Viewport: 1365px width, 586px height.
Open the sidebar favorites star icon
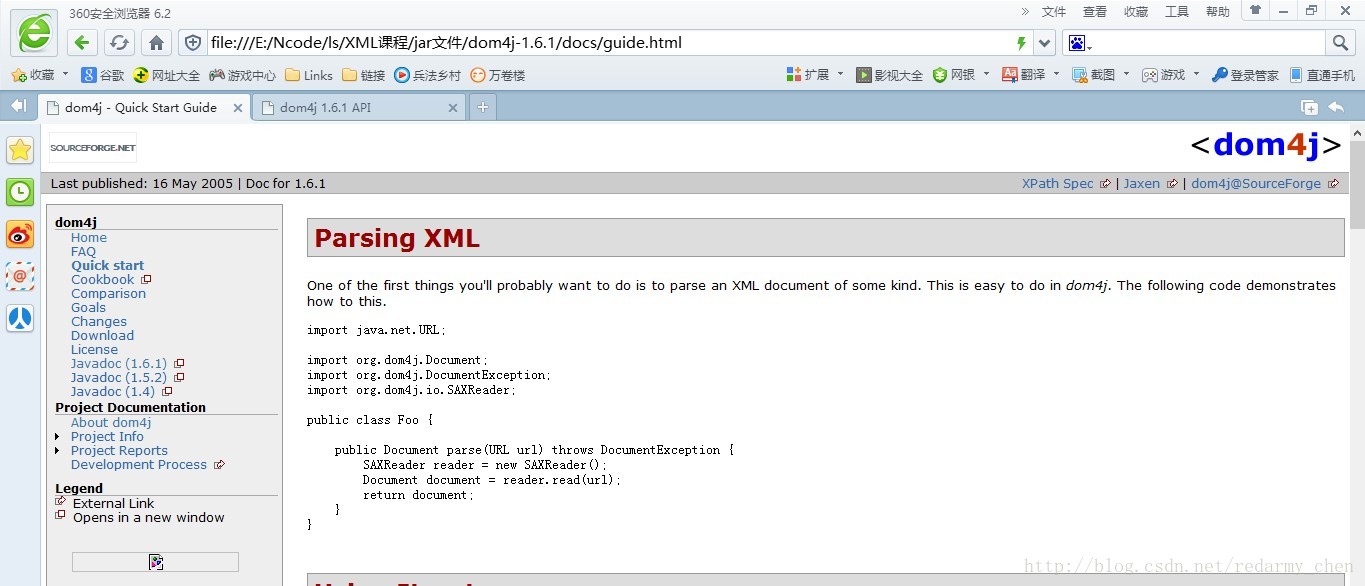[20, 150]
